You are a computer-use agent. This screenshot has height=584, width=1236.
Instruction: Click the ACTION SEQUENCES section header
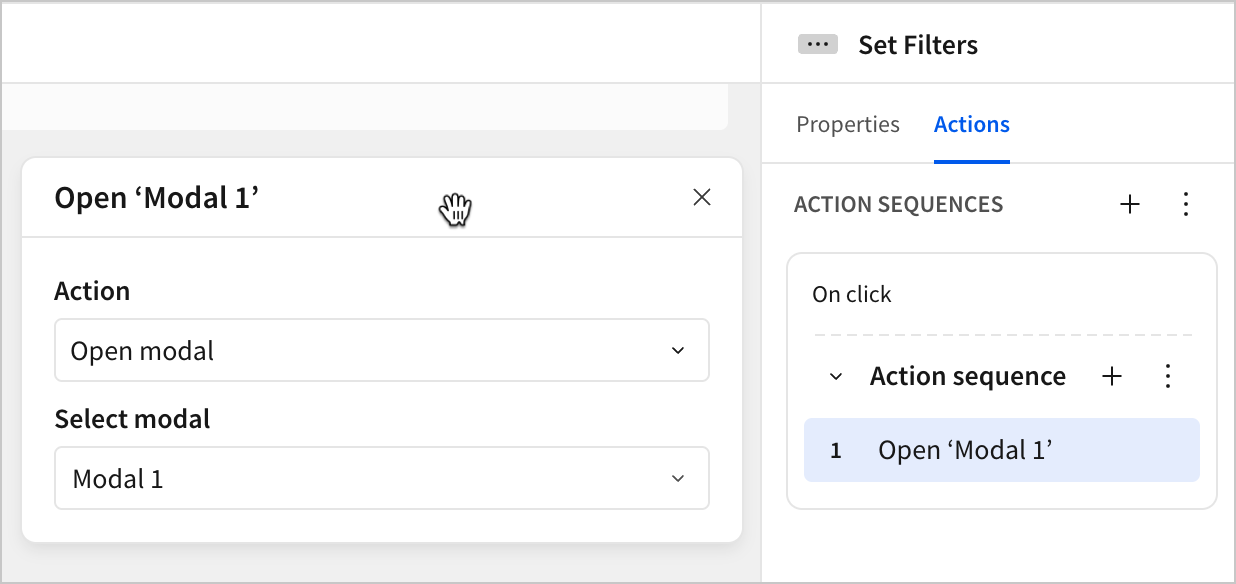898,205
